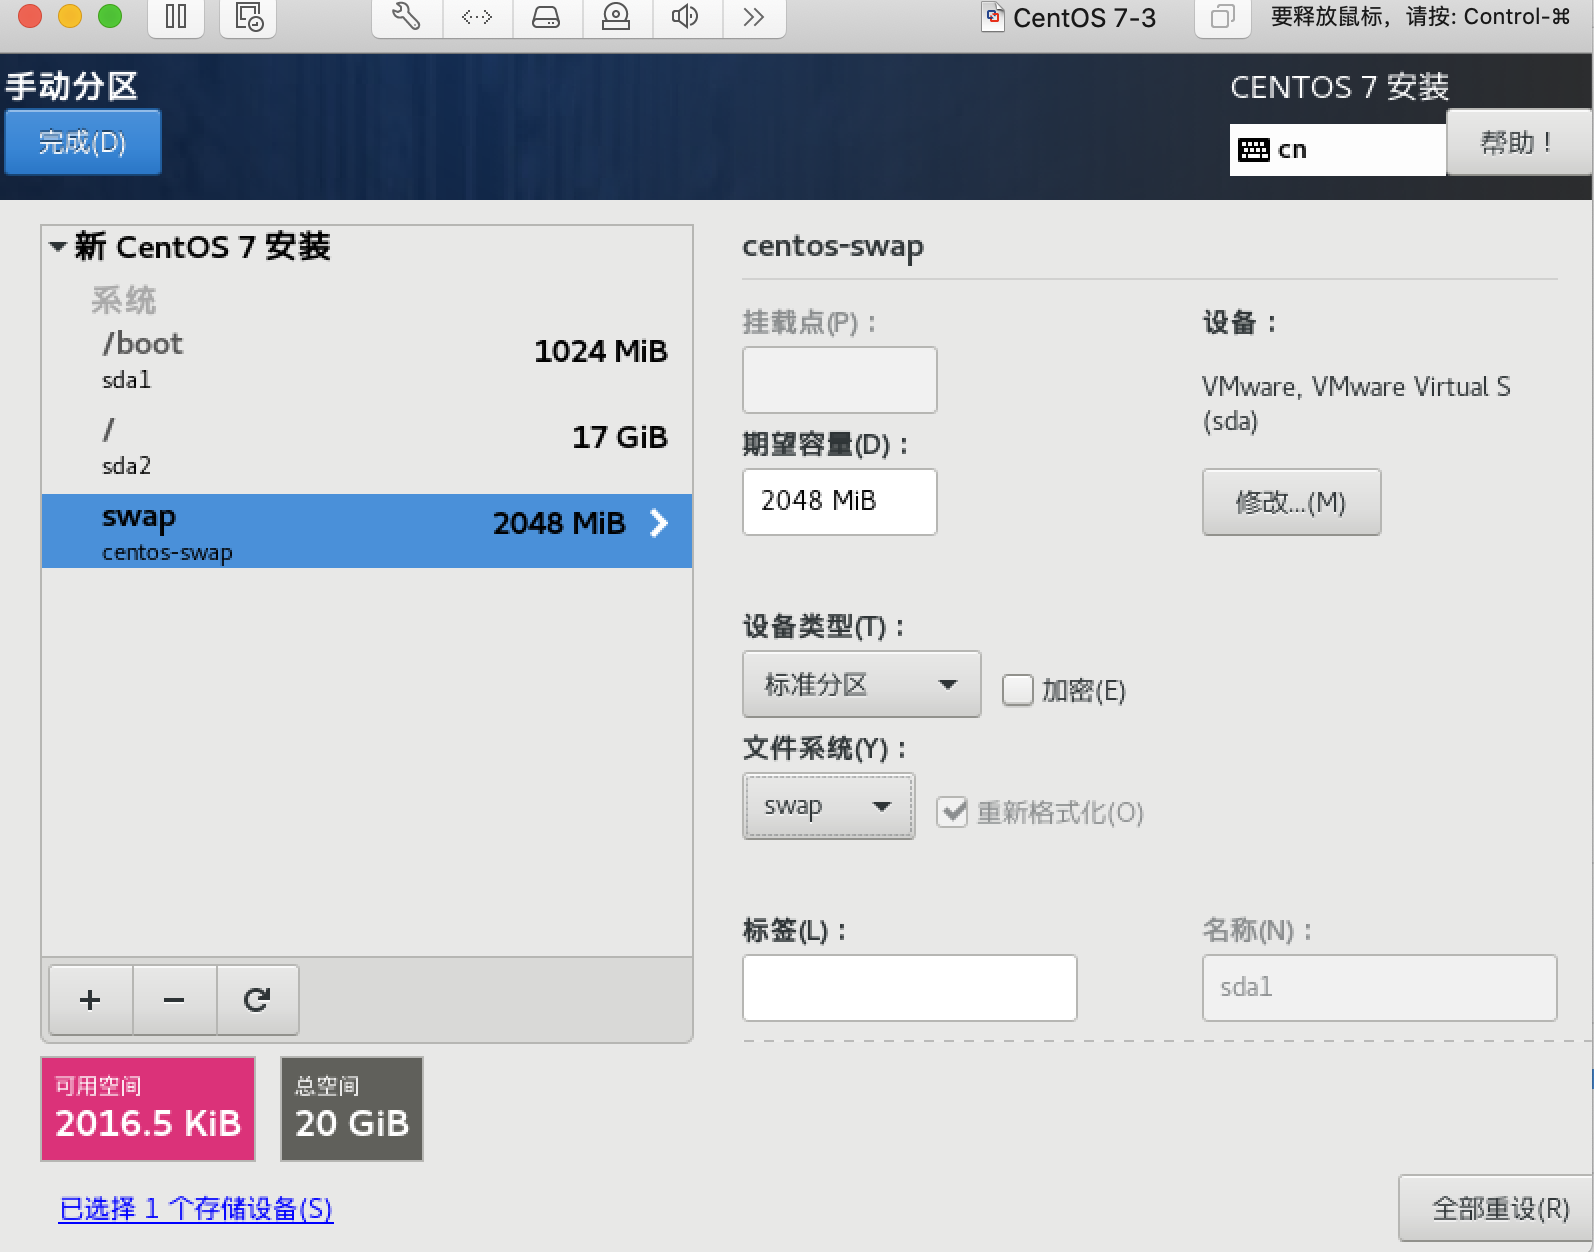Select the swap centos-swap partition row
This screenshot has width=1594, height=1252.
[x=367, y=531]
